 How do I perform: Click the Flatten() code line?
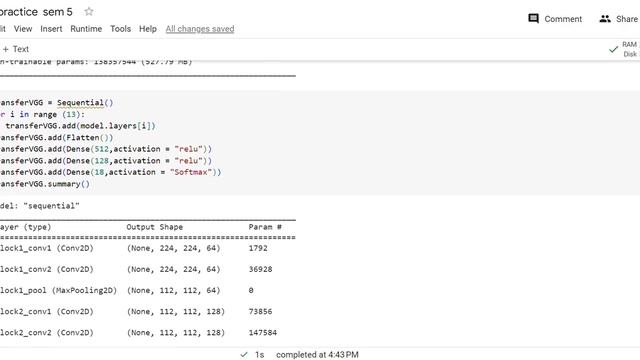pos(56,138)
